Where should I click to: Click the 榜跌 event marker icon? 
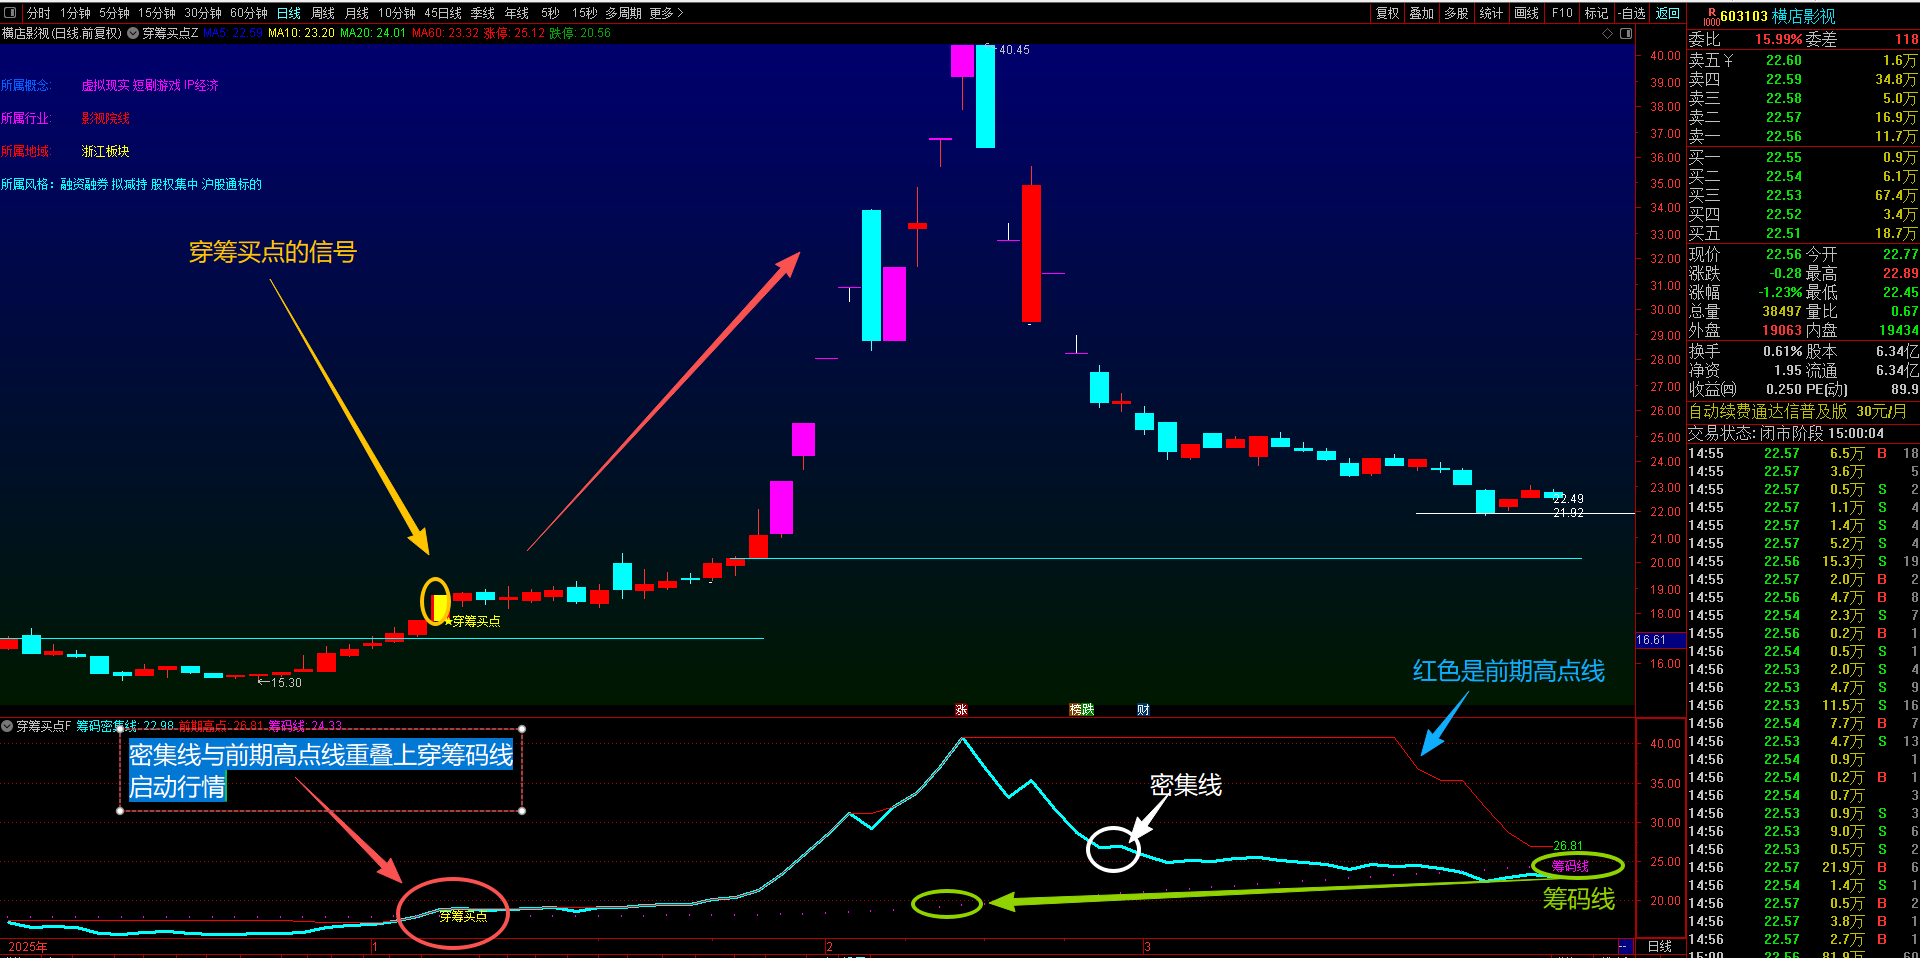(x=1082, y=710)
